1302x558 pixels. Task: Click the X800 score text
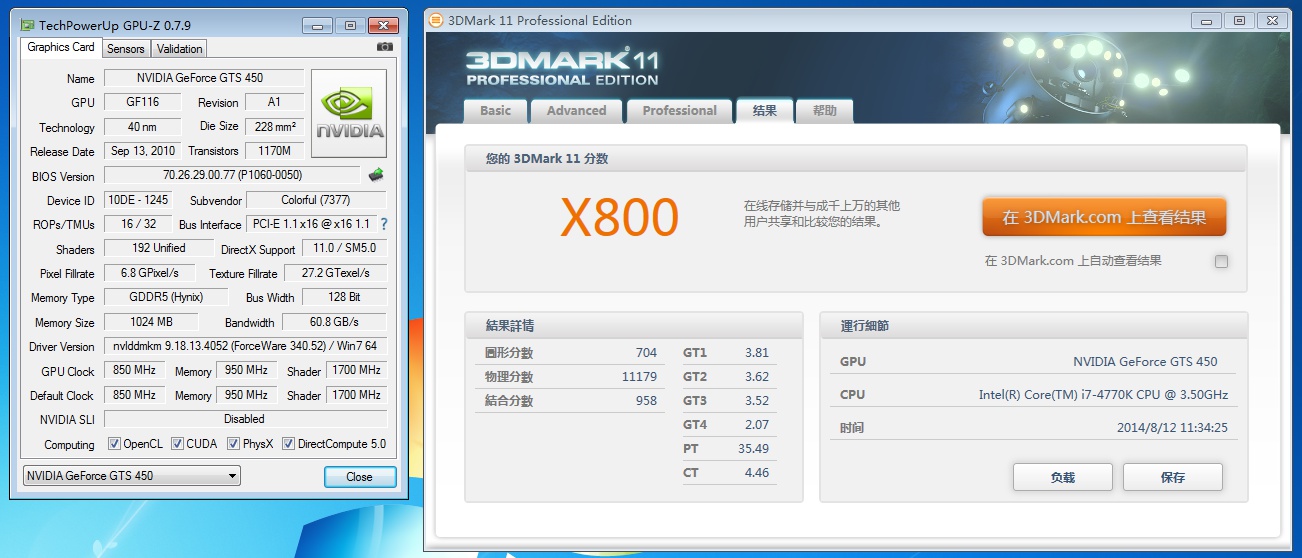(619, 217)
